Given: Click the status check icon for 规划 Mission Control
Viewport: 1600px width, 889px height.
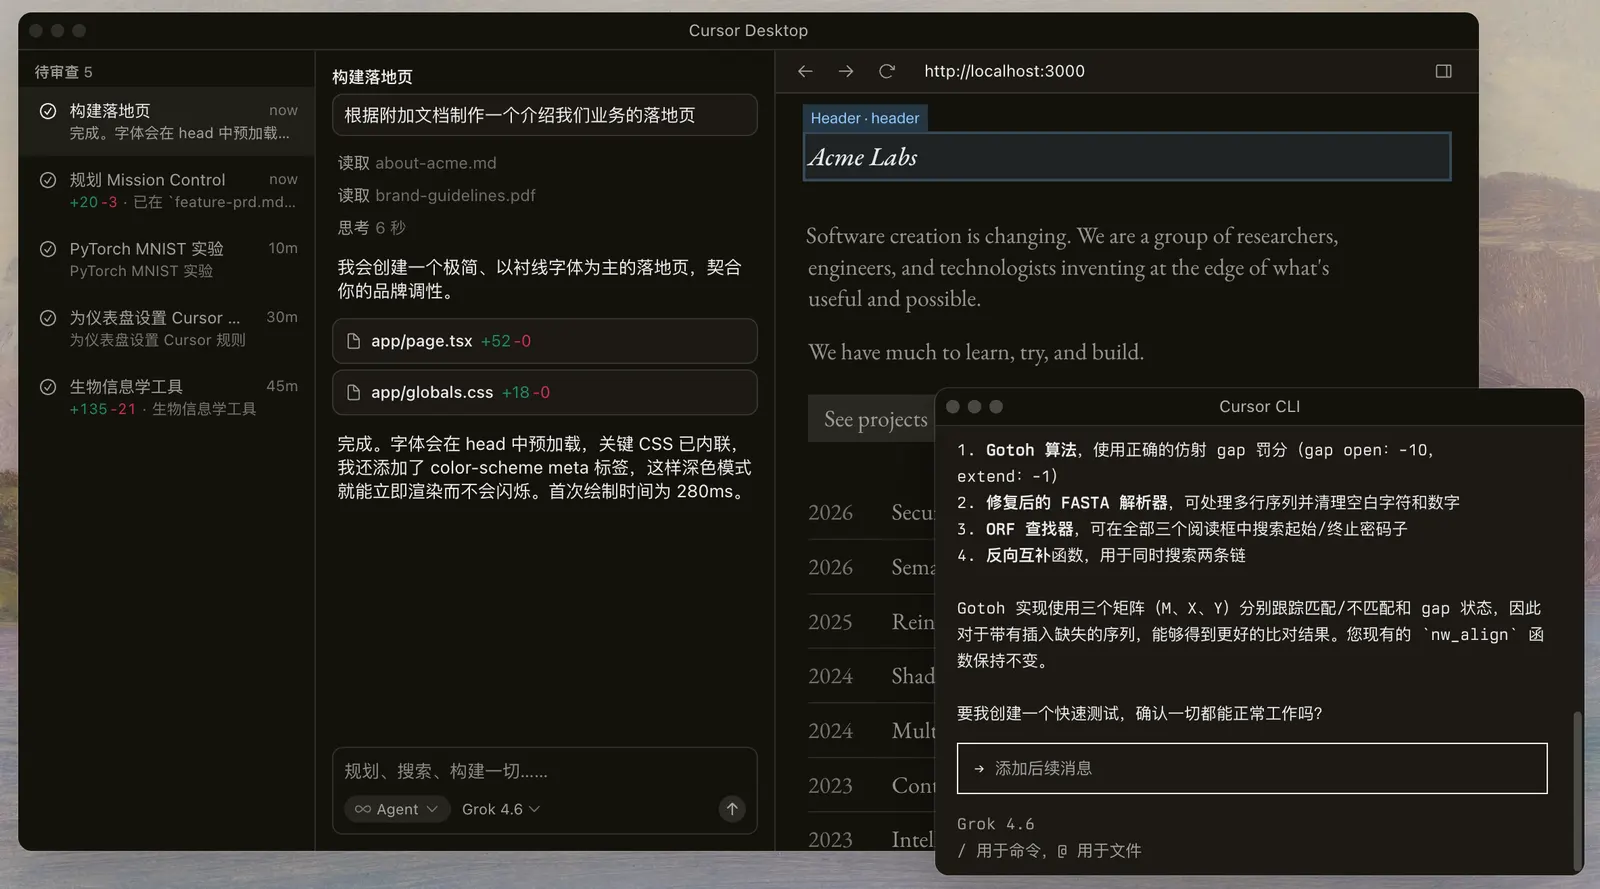Looking at the screenshot, I should tap(47, 180).
